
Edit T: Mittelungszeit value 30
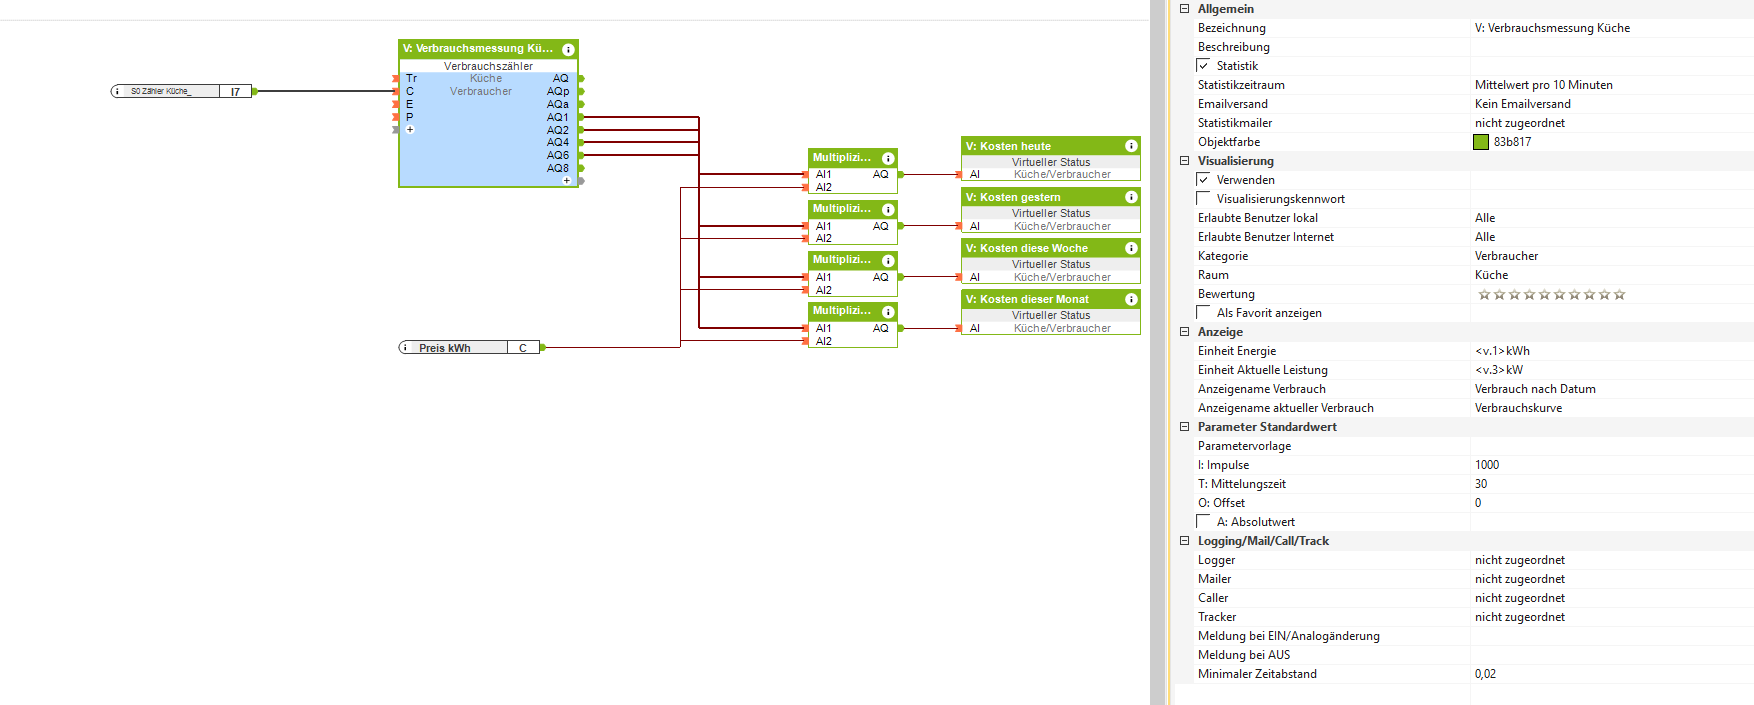[x=1612, y=484]
